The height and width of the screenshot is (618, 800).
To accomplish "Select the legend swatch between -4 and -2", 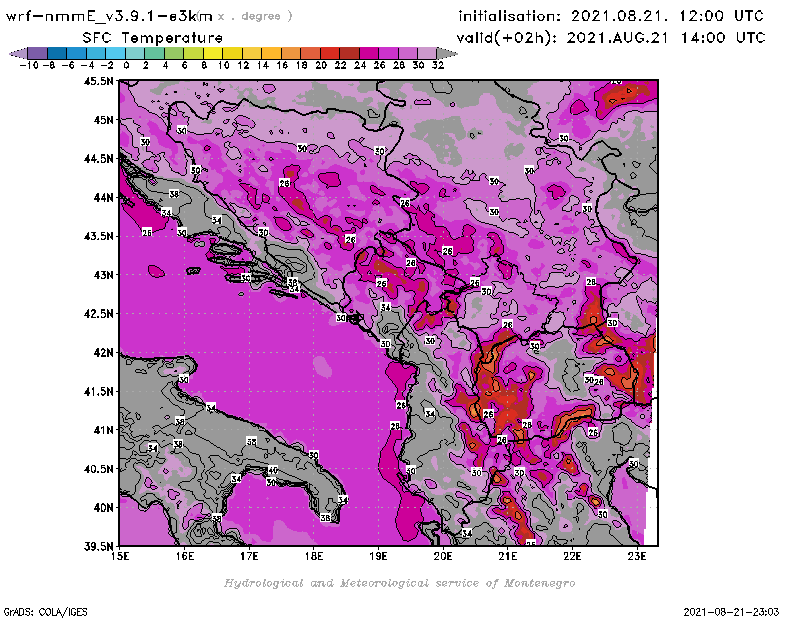I will (x=96, y=53).
